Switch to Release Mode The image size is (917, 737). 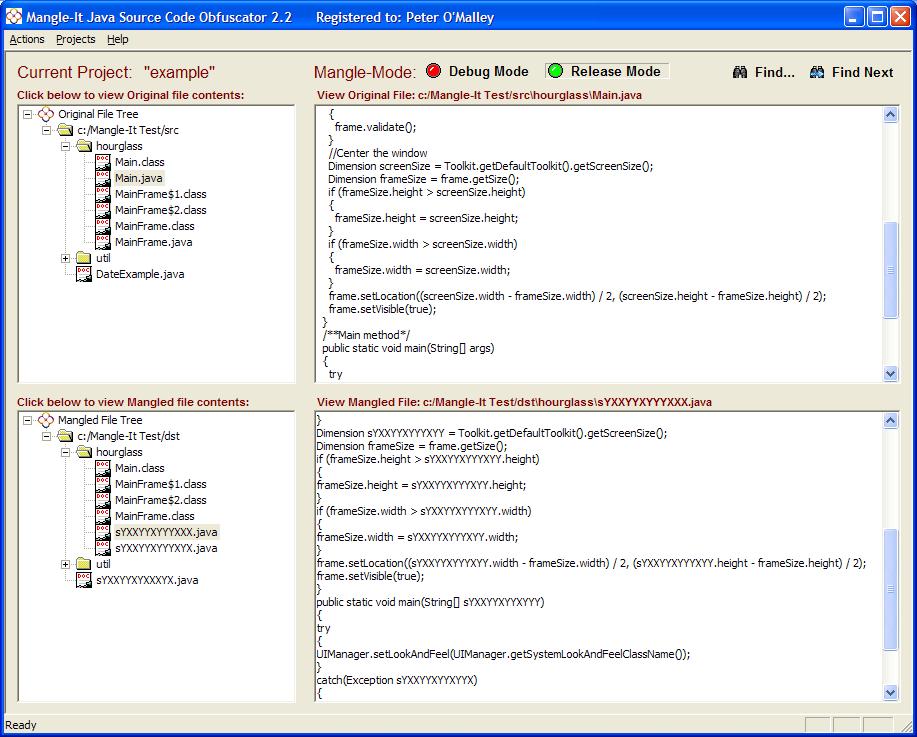coord(606,71)
